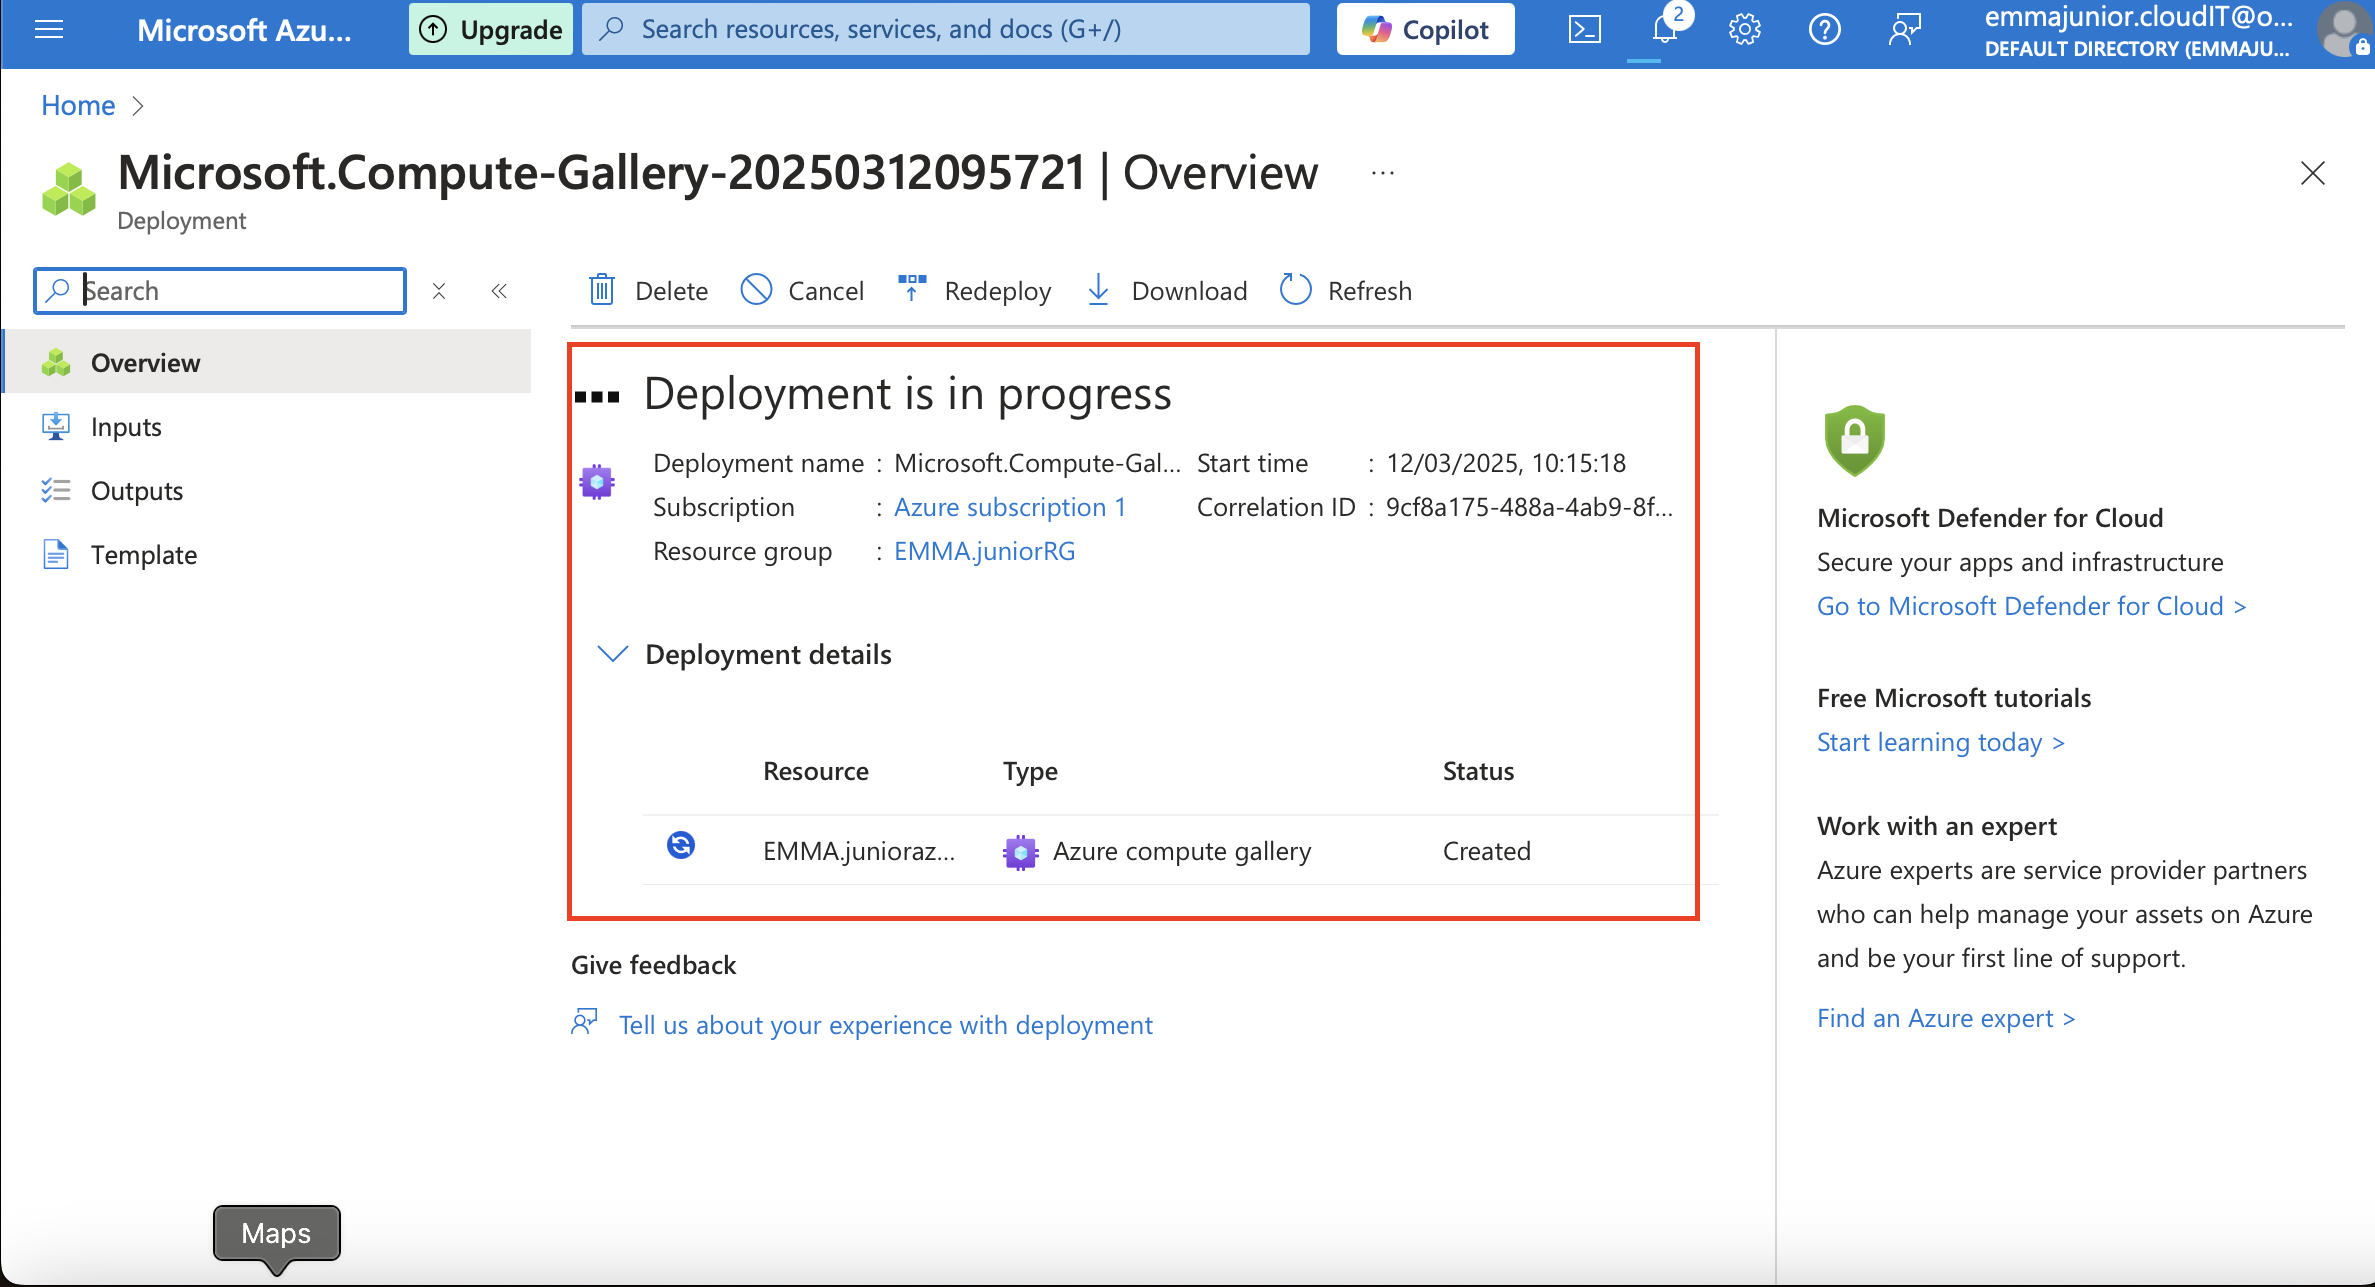2375x1287 pixels.
Task: Open the hamburger portal menu
Action: click(49, 30)
